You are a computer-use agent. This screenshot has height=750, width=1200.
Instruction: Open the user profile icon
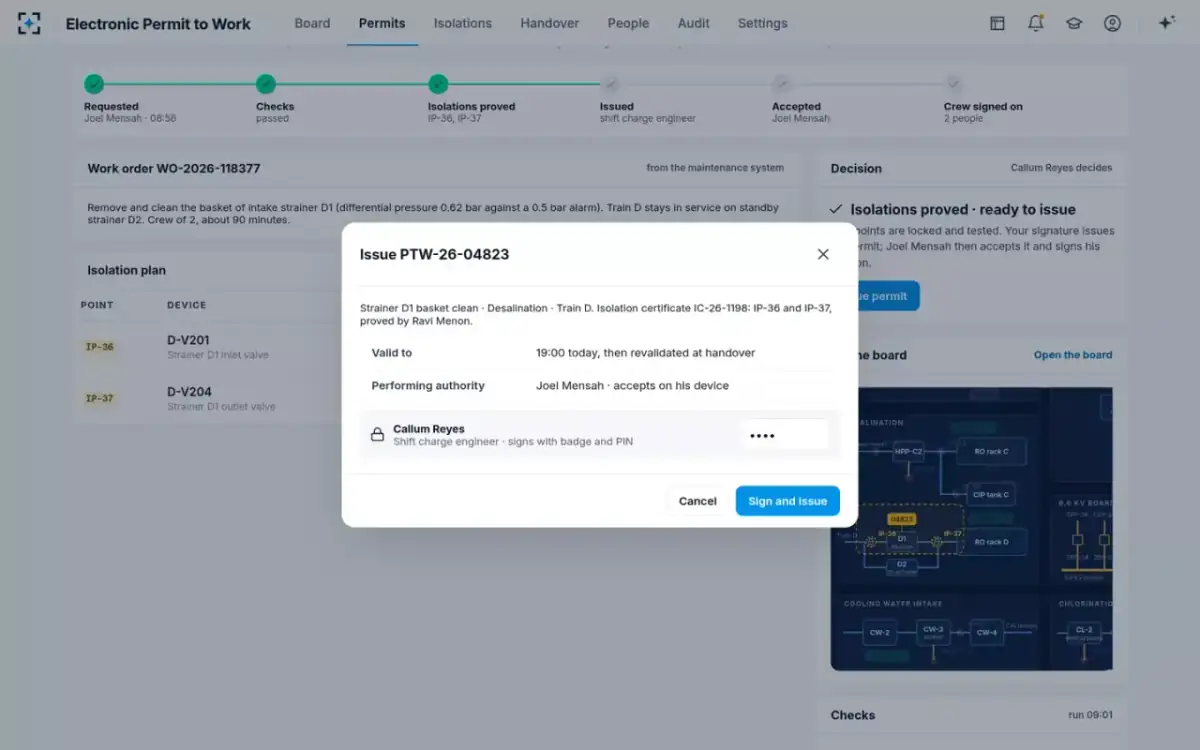click(x=1112, y=23)
